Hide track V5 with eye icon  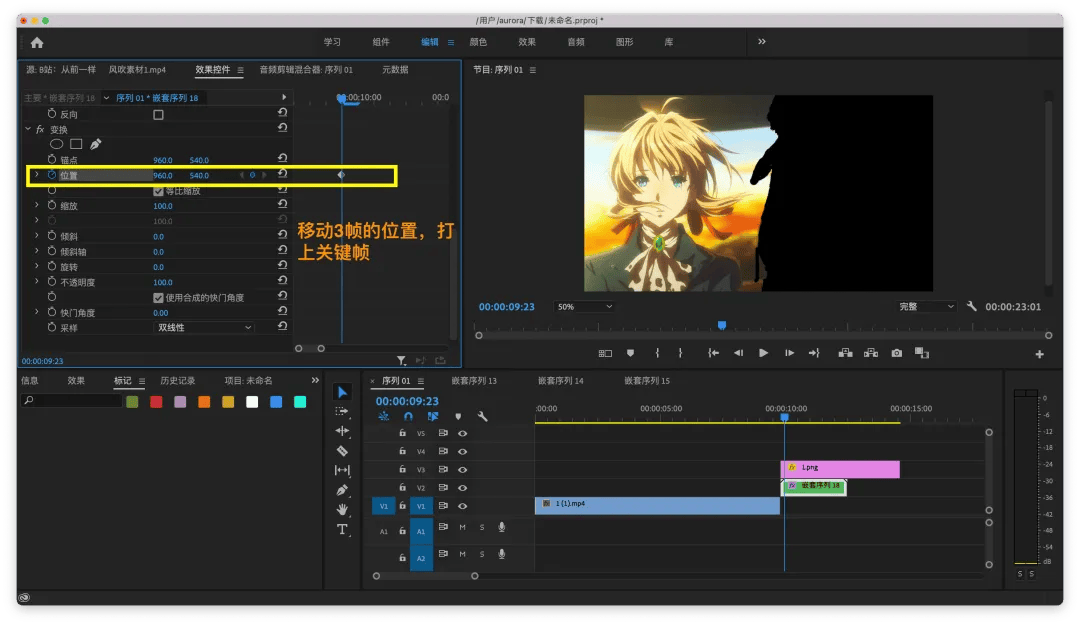463,433
